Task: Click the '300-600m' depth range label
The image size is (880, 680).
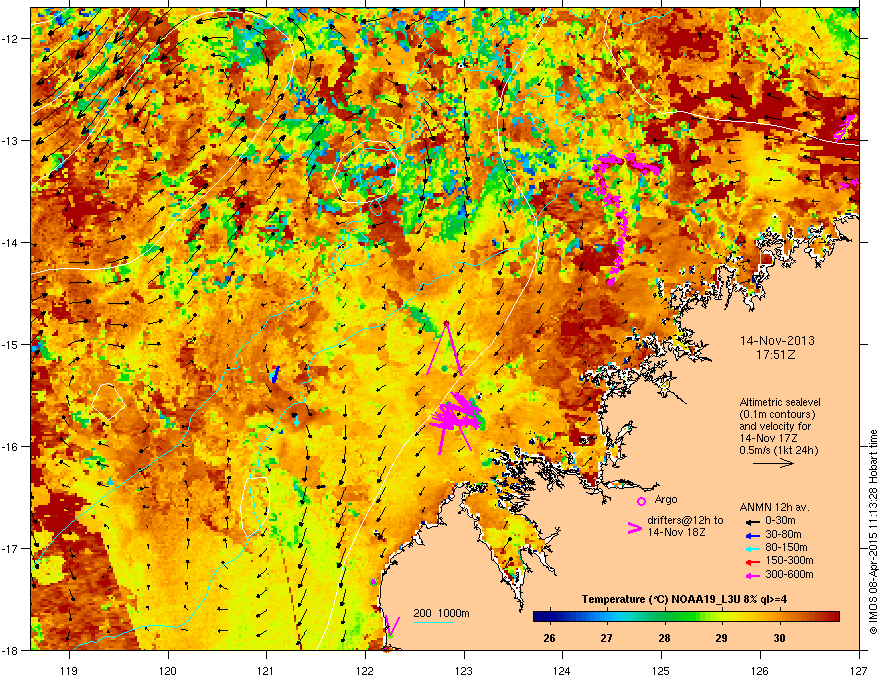Action: [x=789, y=575]
